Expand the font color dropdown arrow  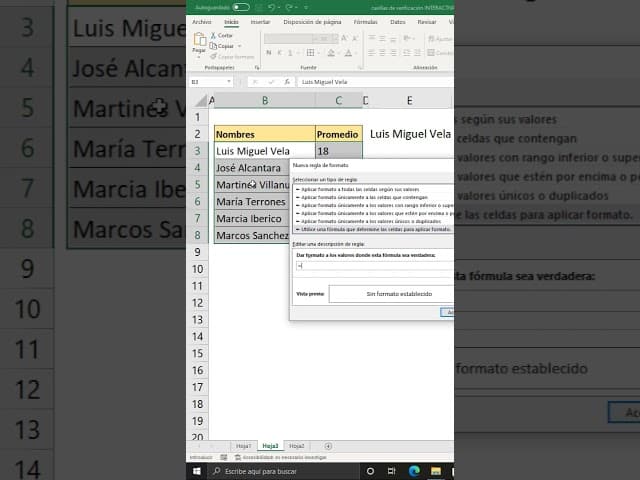356,53
